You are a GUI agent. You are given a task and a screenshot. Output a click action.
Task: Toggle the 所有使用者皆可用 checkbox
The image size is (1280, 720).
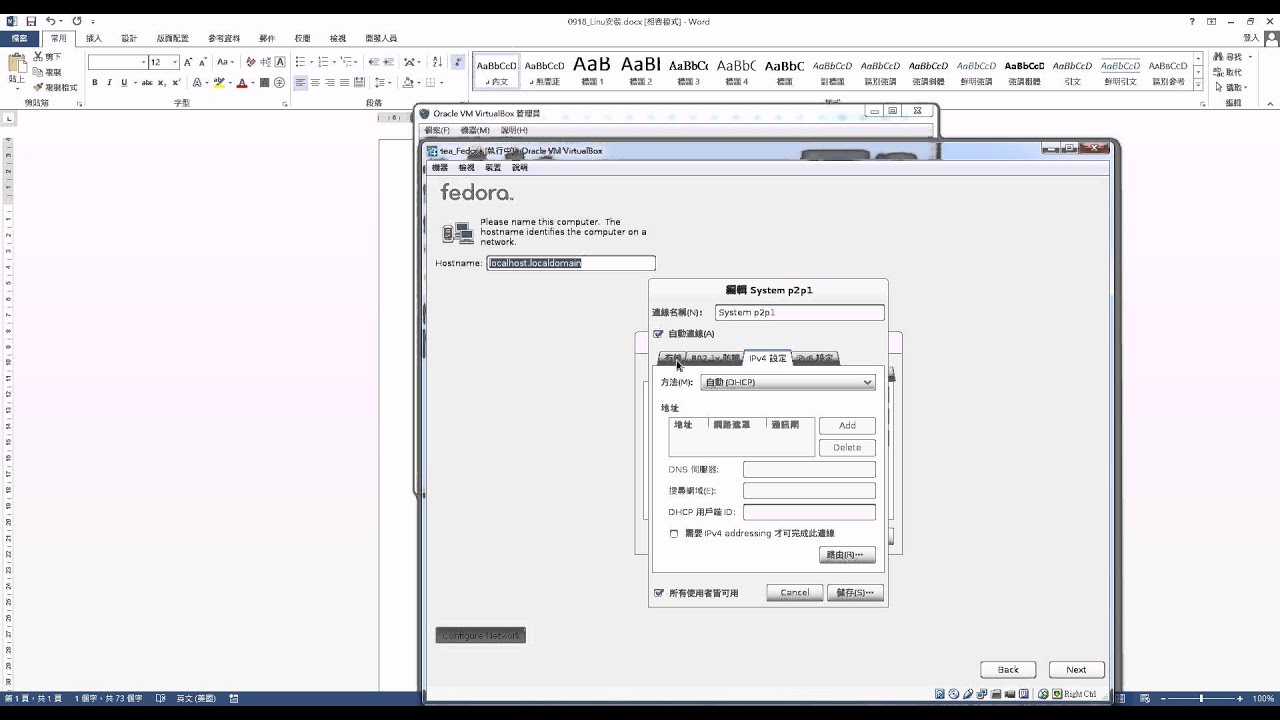[x=658, y=593]
